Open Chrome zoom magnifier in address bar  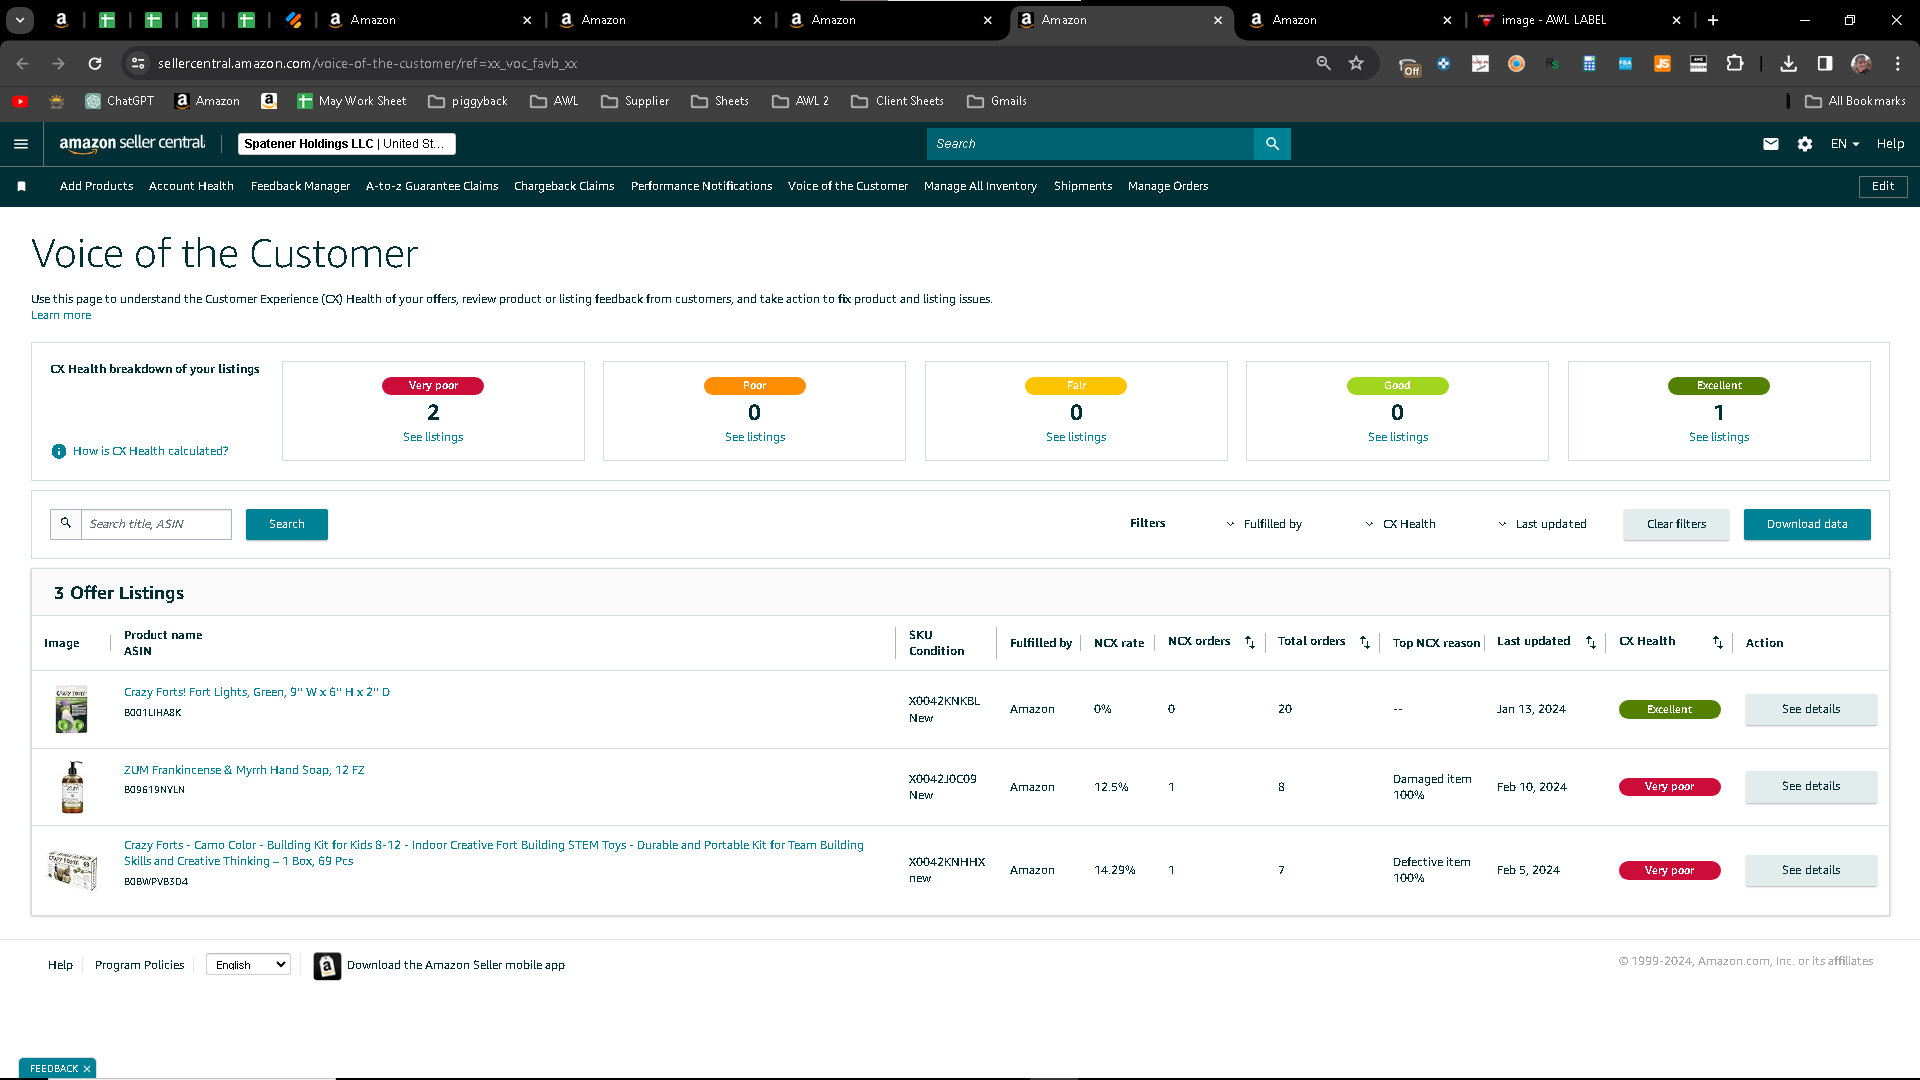point(1323,63)
